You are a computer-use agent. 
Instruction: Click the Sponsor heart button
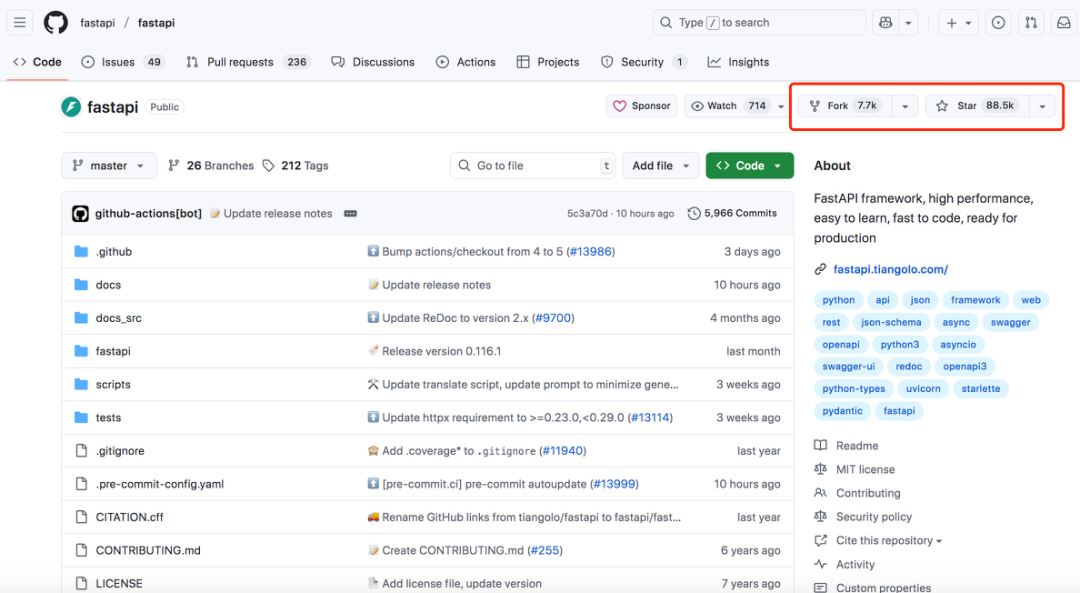[641, 106]
